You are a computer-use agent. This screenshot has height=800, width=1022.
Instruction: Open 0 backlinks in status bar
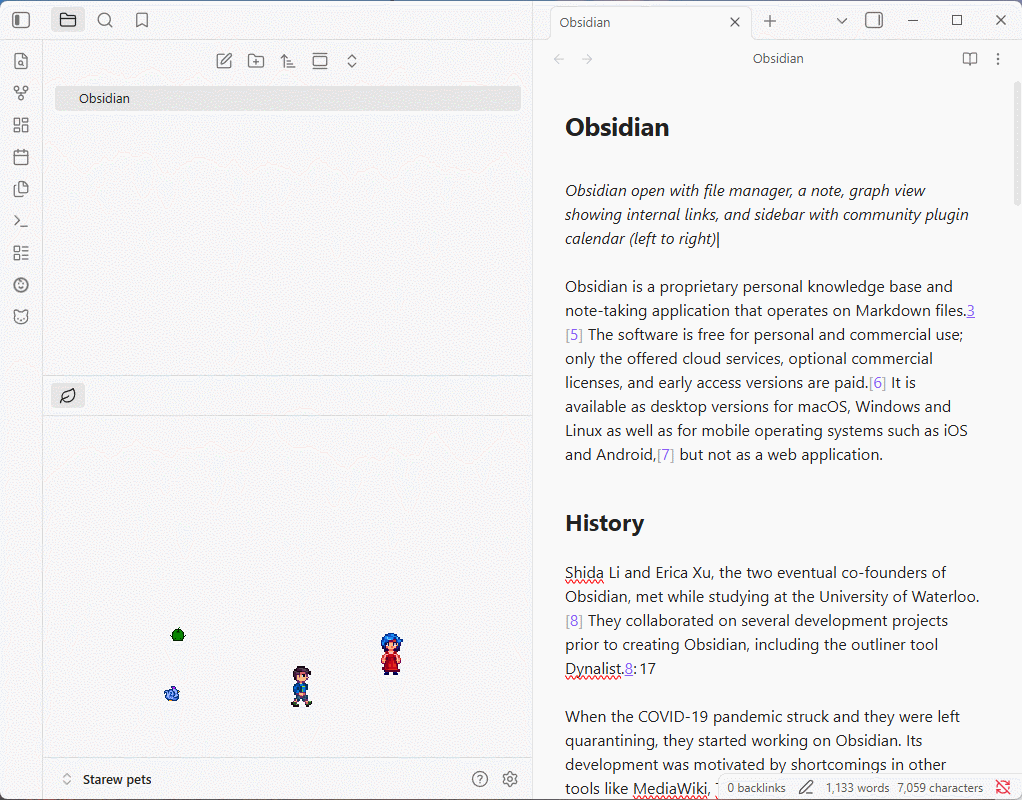click(x=756, y=788)
